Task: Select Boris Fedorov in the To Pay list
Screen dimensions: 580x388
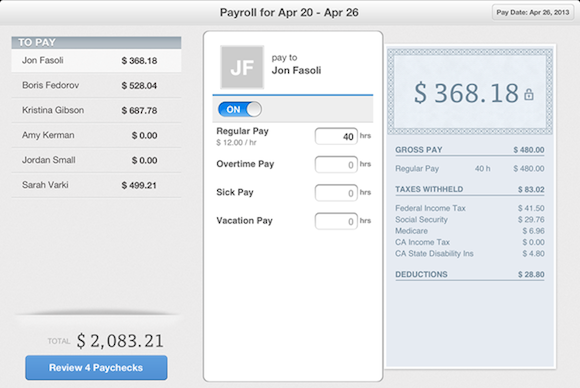Action: pos(96,85)
